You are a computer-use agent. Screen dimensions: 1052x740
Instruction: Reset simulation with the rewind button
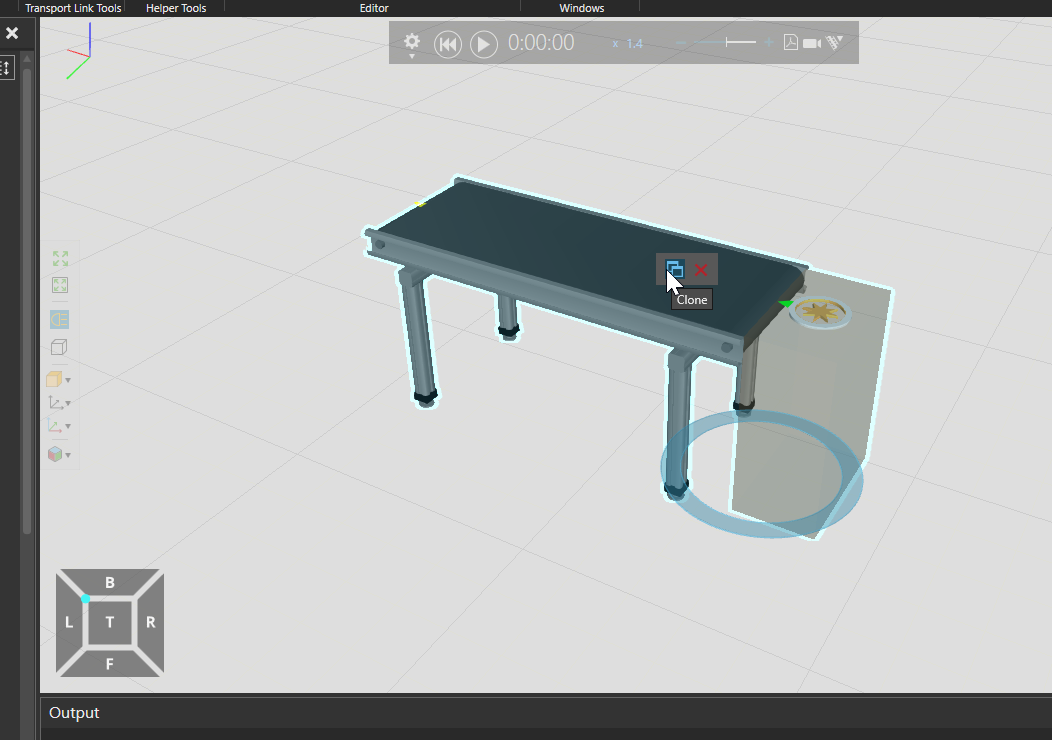point(448,44)
